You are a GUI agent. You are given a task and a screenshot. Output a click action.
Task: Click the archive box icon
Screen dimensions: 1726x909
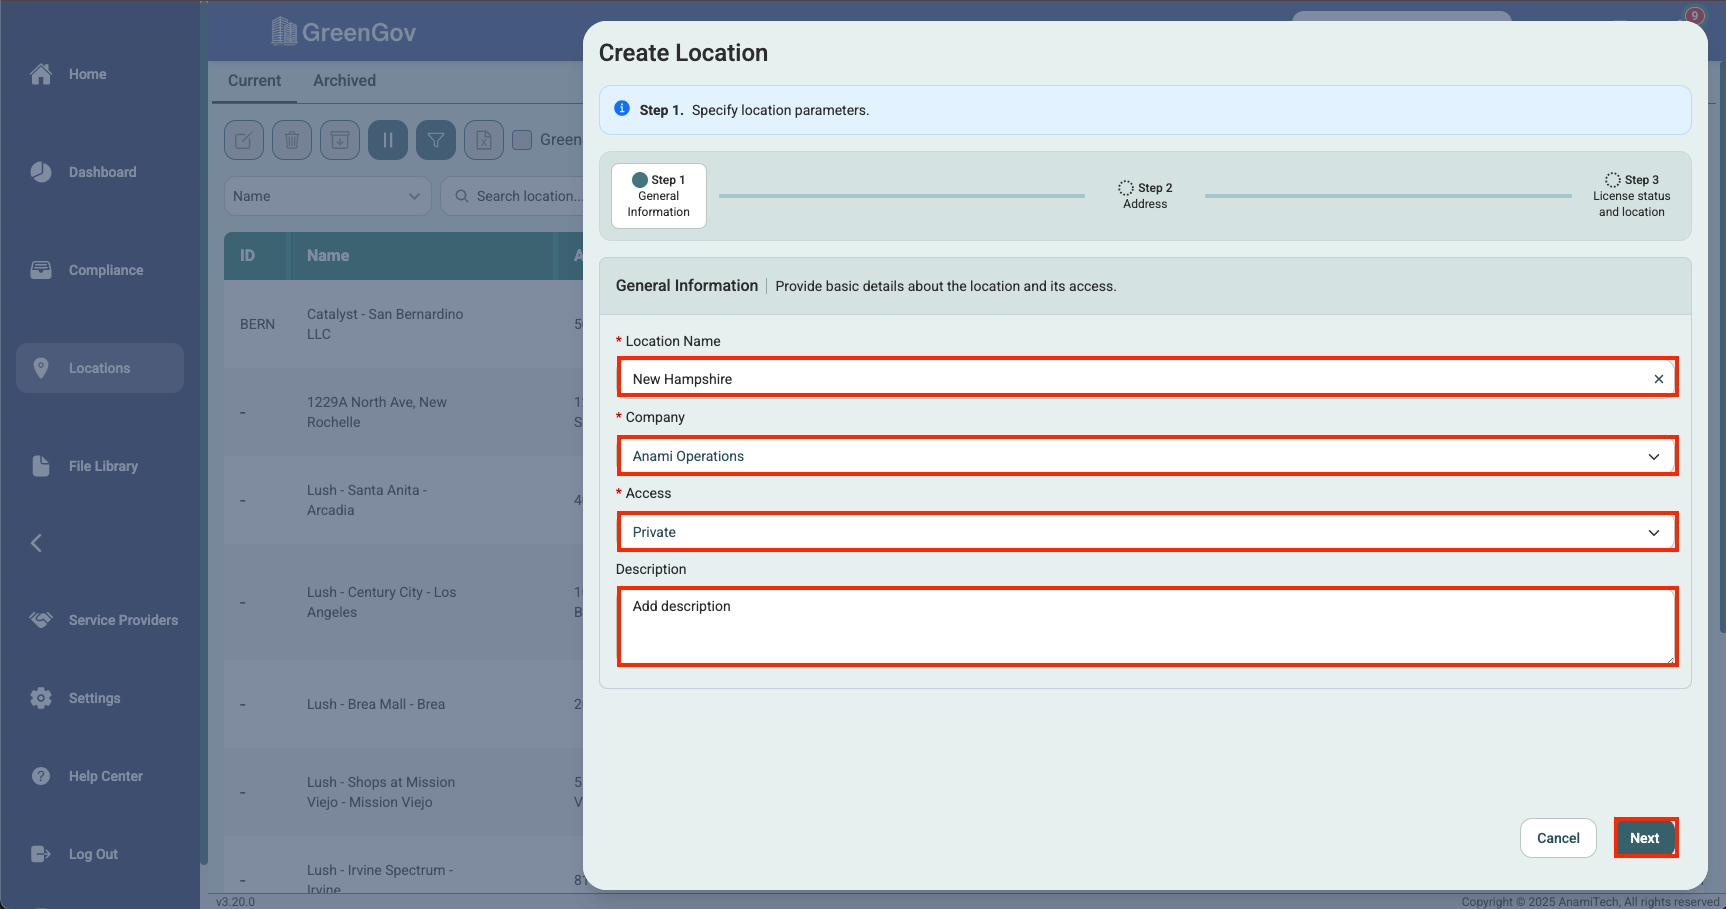tap(340, 140)
